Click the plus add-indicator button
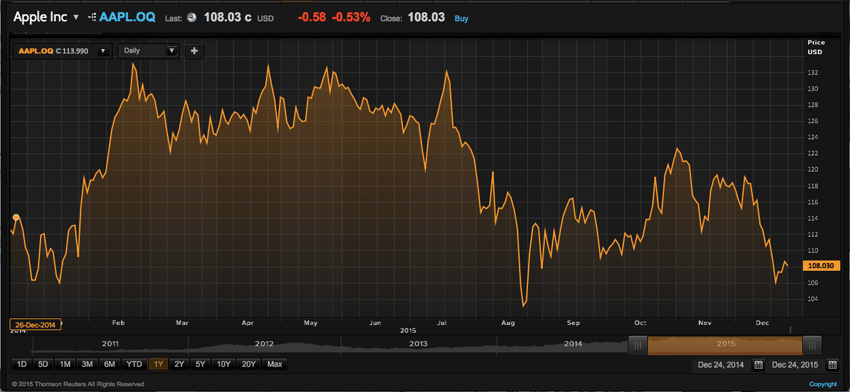This screenshot has height=392, width=850. [195, 51]
